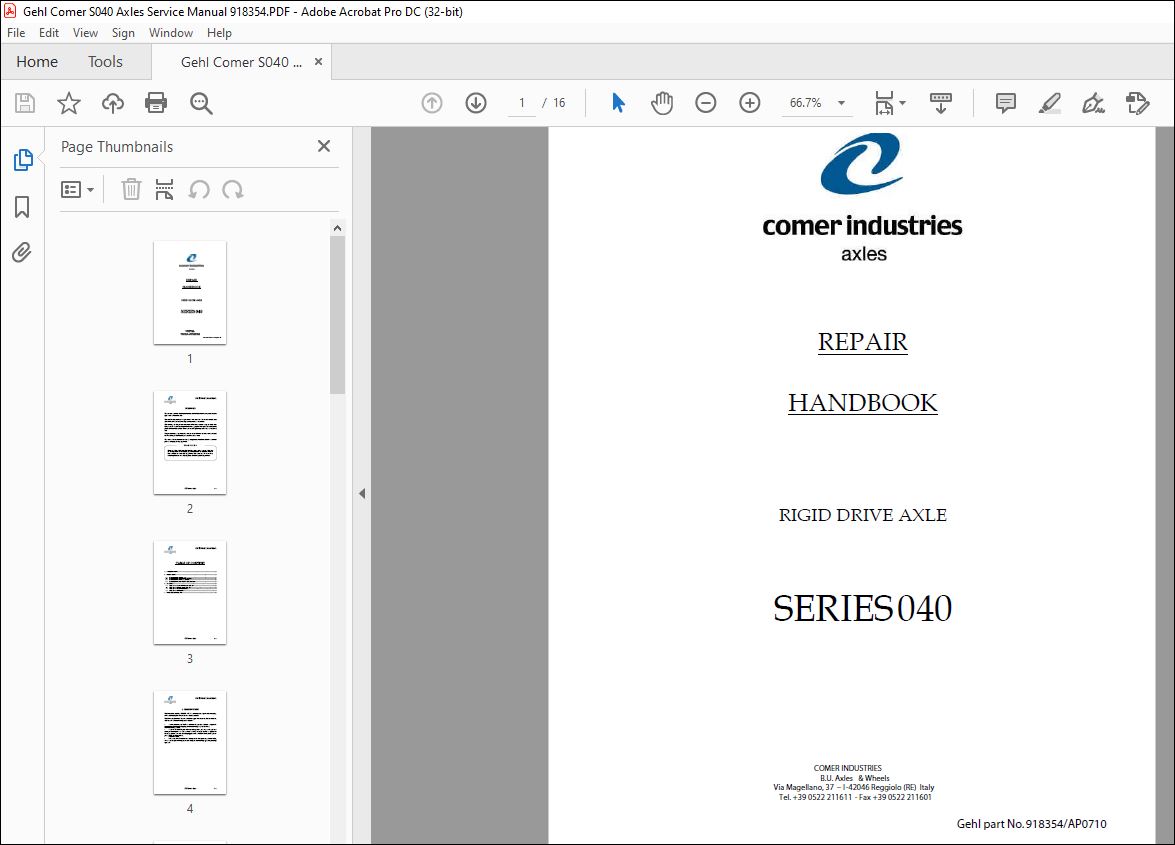
Task: Select page 2 thumbnail
Action: [190, 443]
